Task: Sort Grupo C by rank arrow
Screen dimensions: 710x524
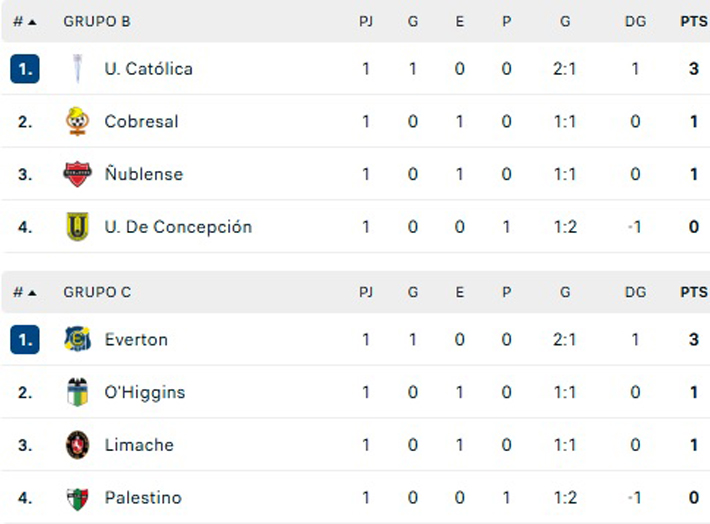Action: tap(31, 293)
